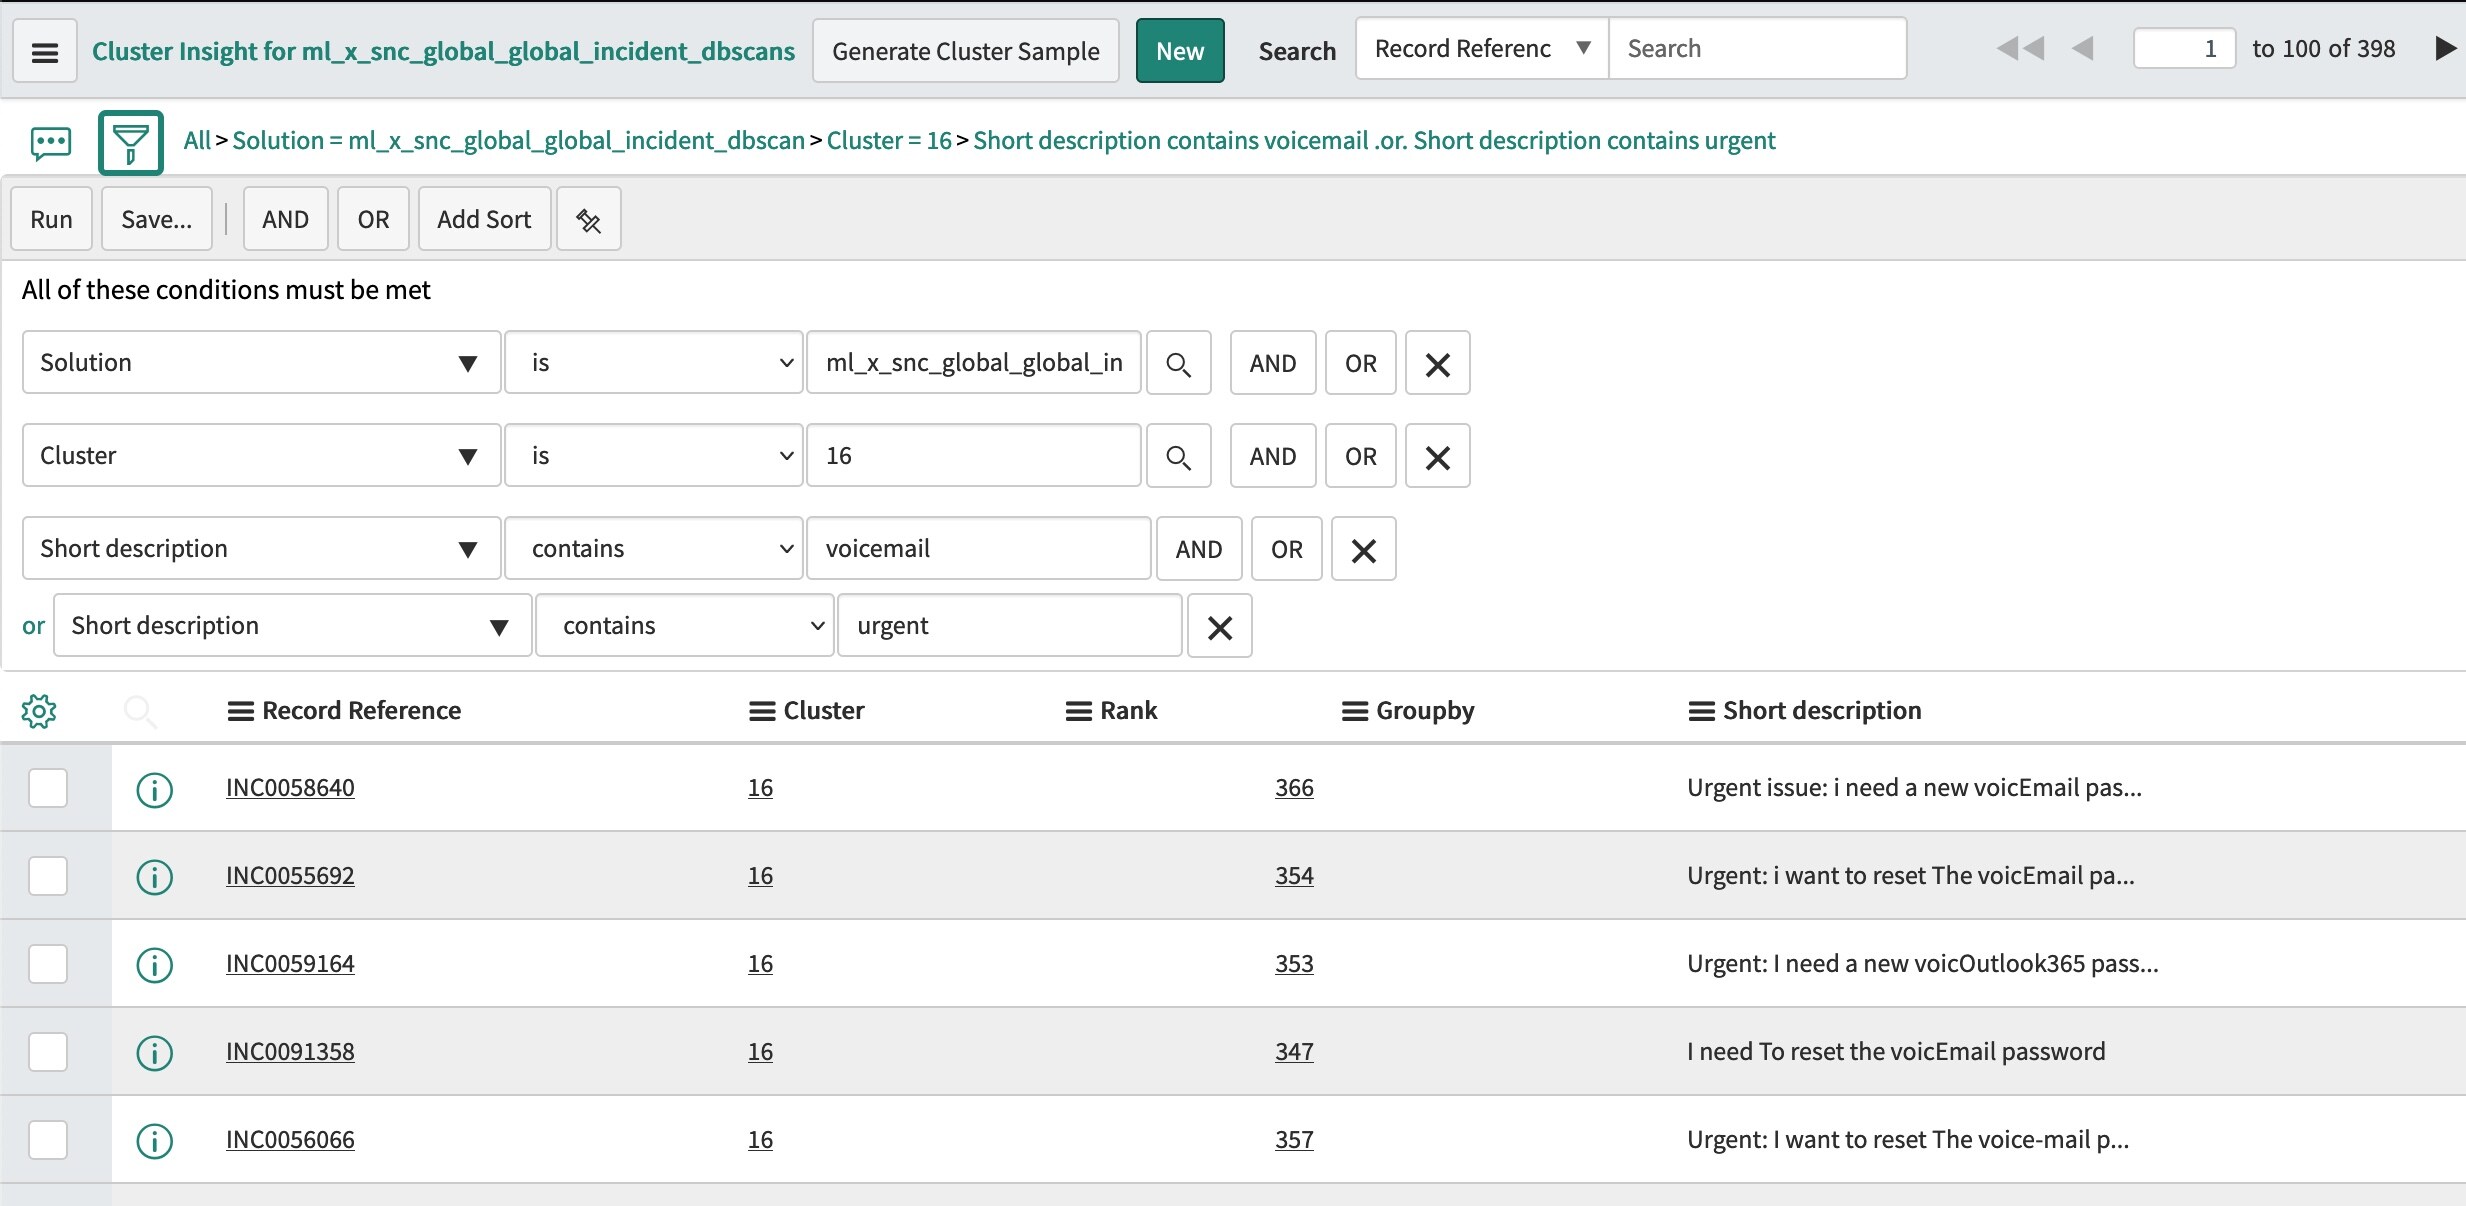Click the All breadcrumb link
Screen dimensions: 2466x1206
[x=196, y=140]
